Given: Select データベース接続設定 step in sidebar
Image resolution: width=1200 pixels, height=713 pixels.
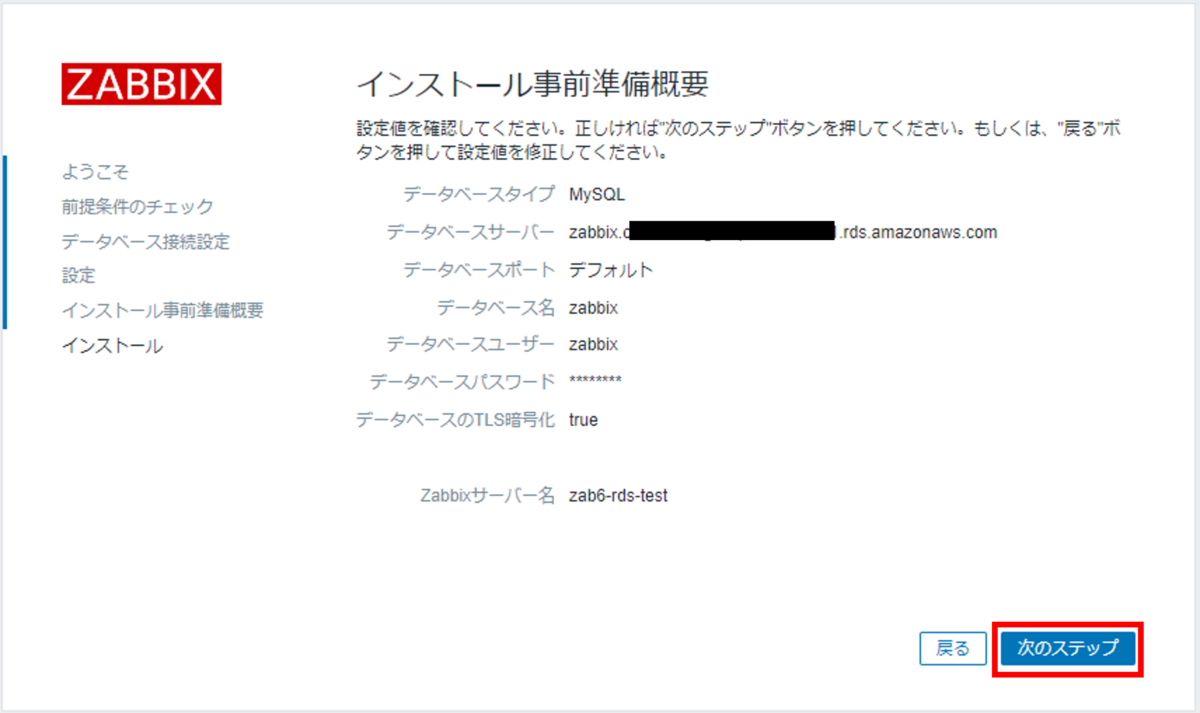Looking at the screenshot, I should pos(145,241).
